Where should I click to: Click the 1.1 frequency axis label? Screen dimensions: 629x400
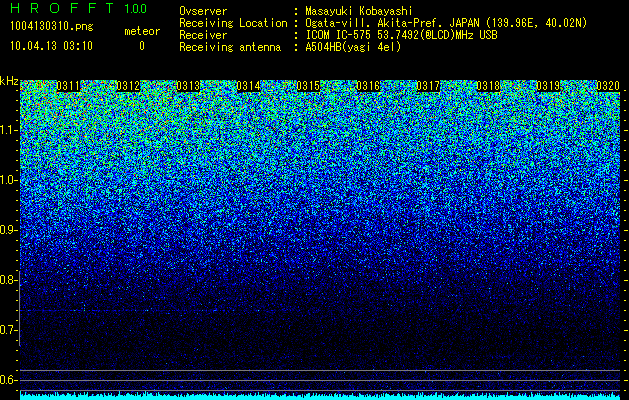click(x=8, y=130)
